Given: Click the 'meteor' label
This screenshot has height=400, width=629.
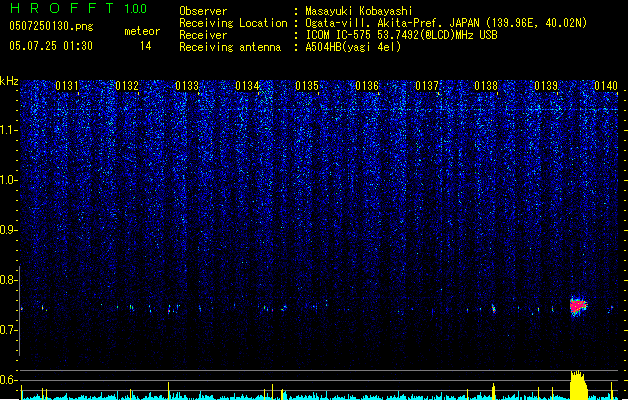Looking at the screenshot, I should coord(142,31).
